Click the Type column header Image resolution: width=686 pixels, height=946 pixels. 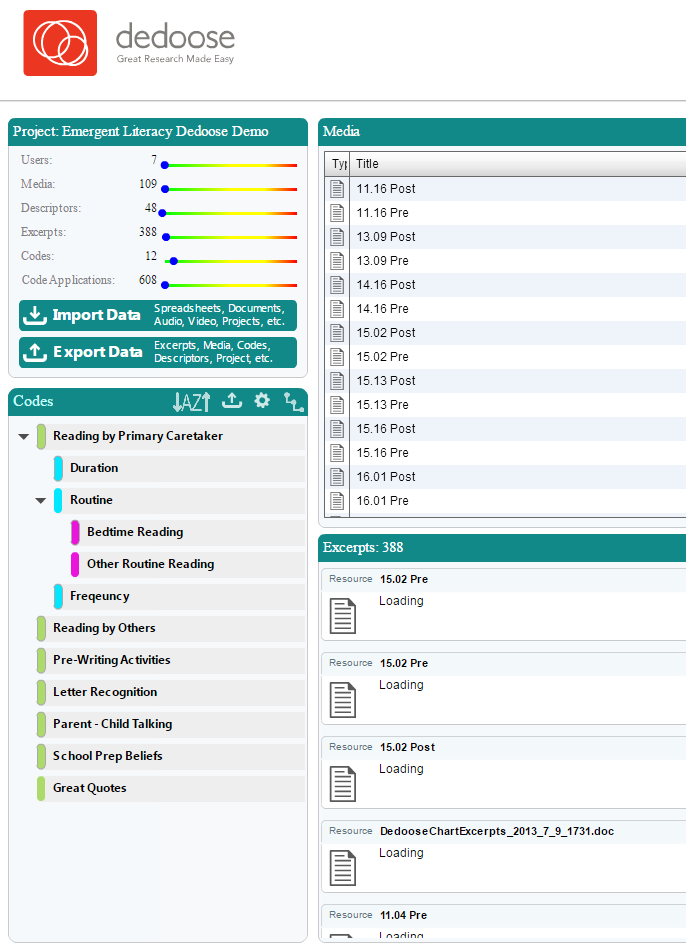337,164
